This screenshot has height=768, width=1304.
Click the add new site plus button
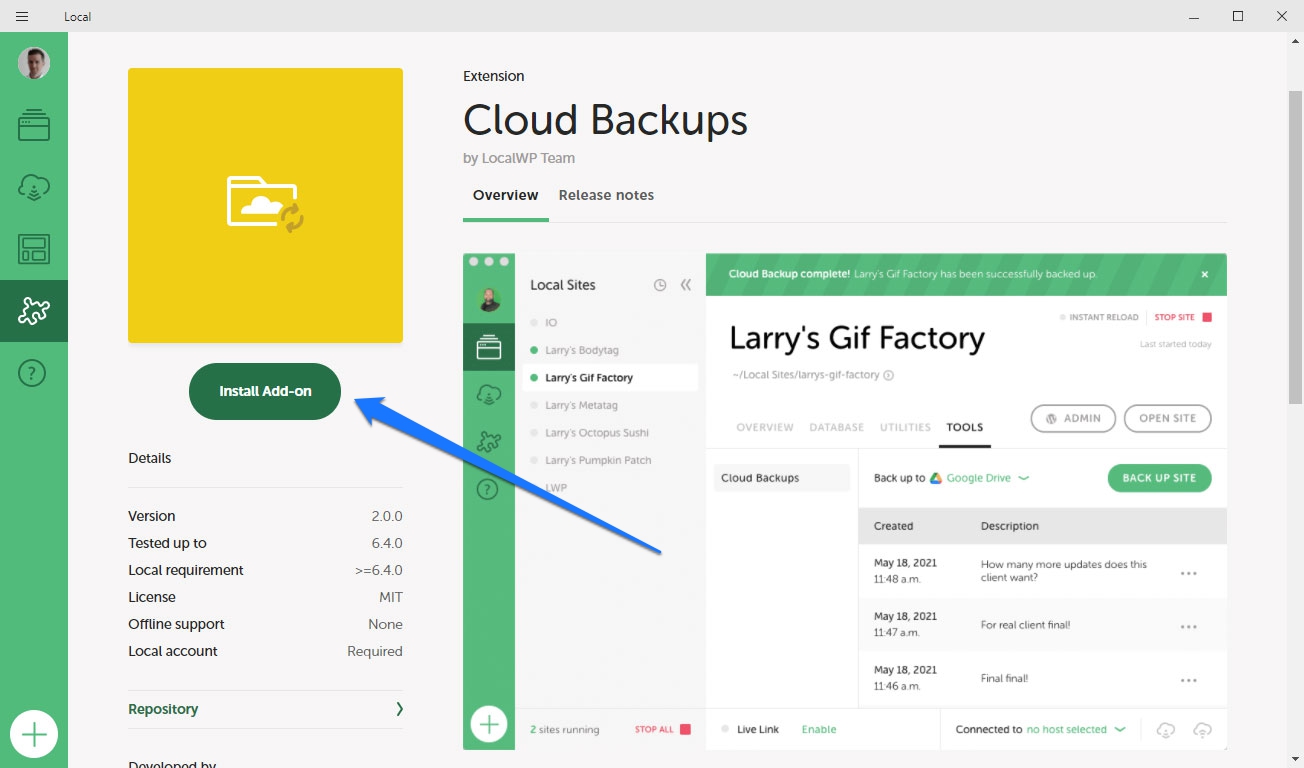(34, 735)
